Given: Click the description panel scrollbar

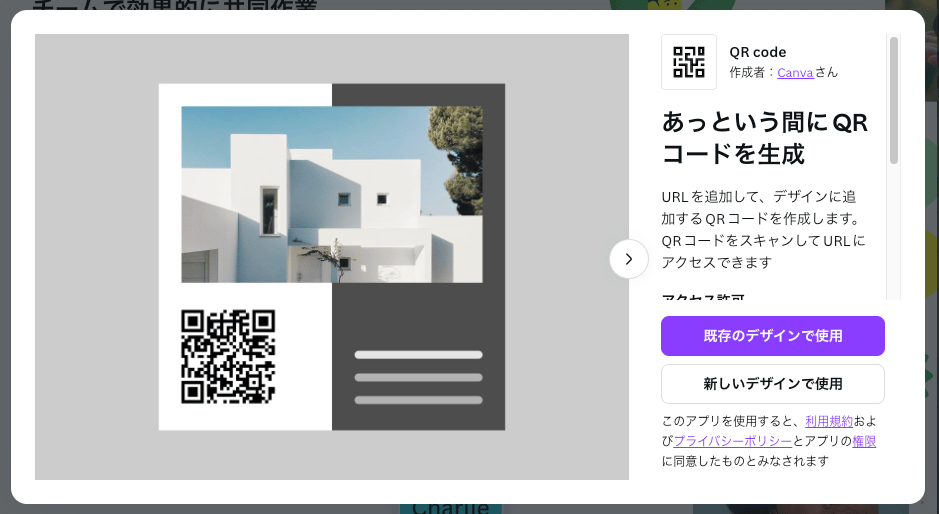Looking at the screenshot, I should point(893,100).
